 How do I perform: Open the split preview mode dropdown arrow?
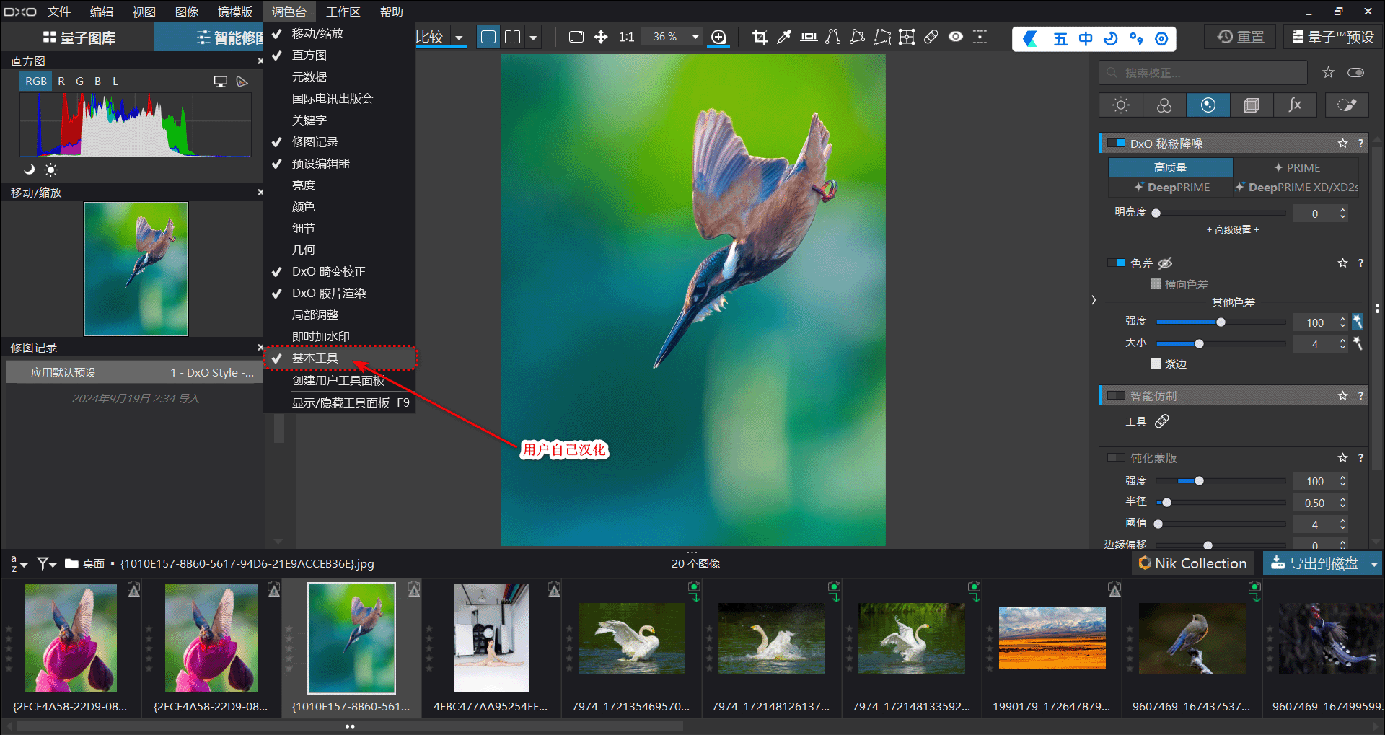(x=534, y=37)
